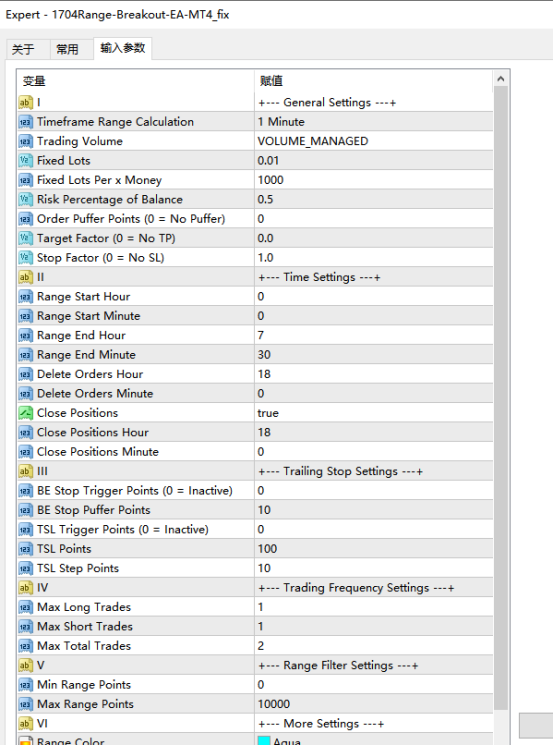Switch to the 常用 tab
This screenshot has width=554, height=745.
67,49
